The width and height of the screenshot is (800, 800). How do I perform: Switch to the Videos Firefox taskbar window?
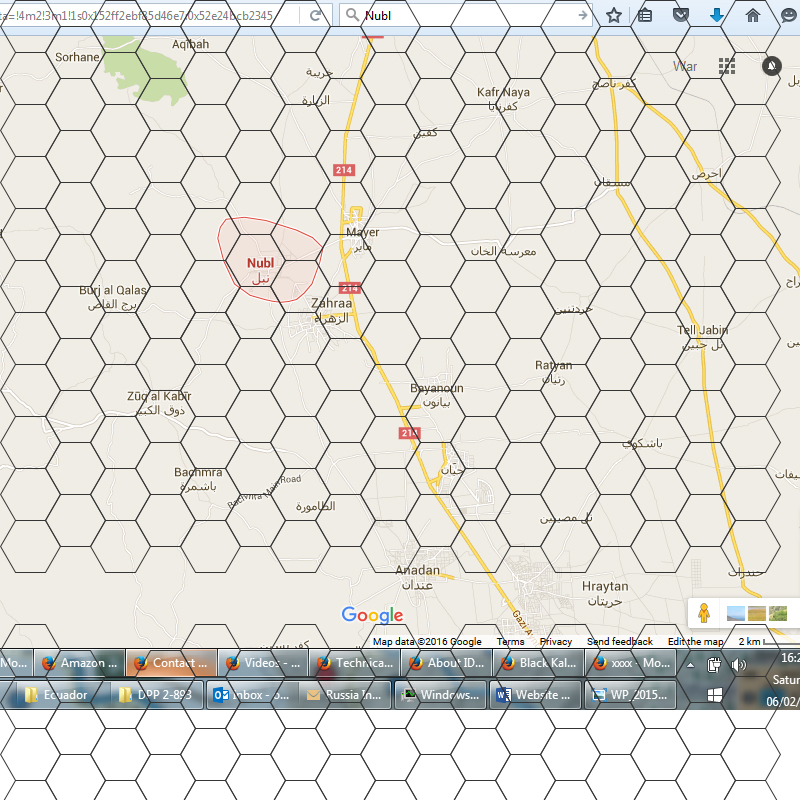(263, 663)
